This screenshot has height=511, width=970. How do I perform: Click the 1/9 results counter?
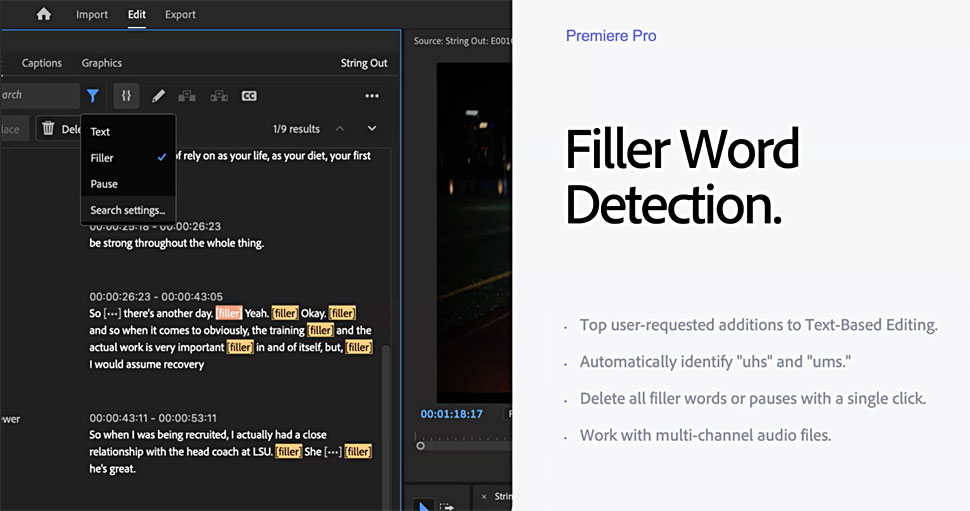tap(296, 129)
